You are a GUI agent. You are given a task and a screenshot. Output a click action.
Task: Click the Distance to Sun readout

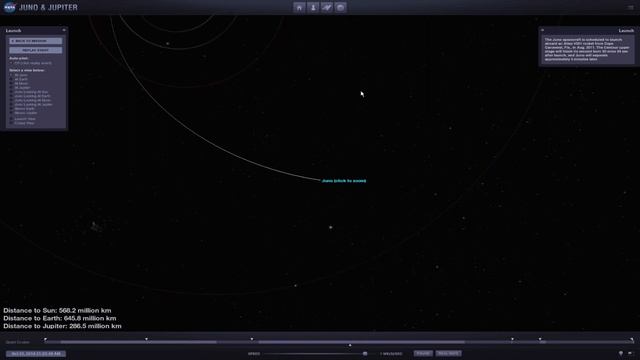tap(57, 311)
